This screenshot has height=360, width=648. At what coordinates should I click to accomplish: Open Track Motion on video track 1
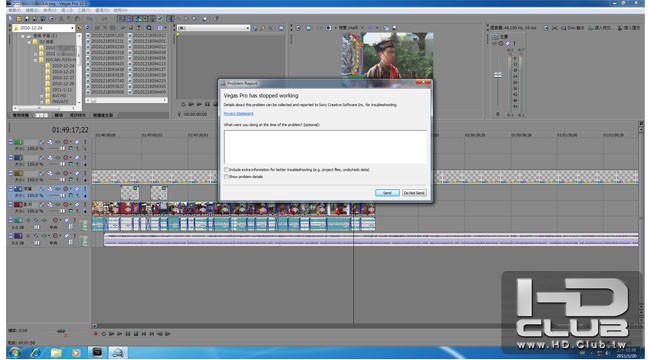click(x=50, y=142)
